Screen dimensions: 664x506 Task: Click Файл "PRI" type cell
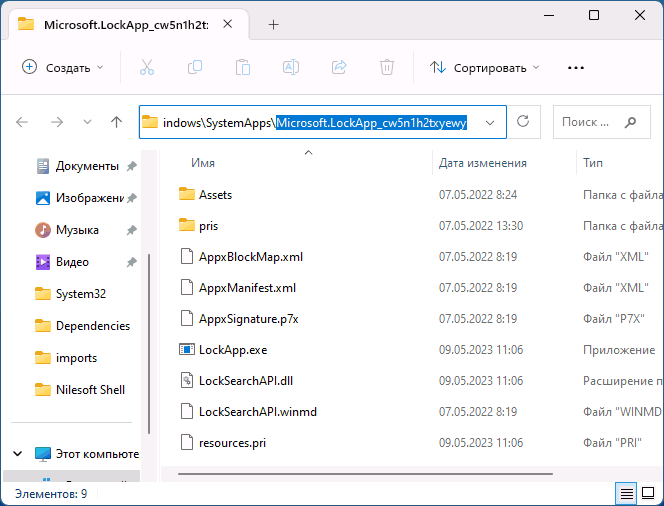coord(612,443)
